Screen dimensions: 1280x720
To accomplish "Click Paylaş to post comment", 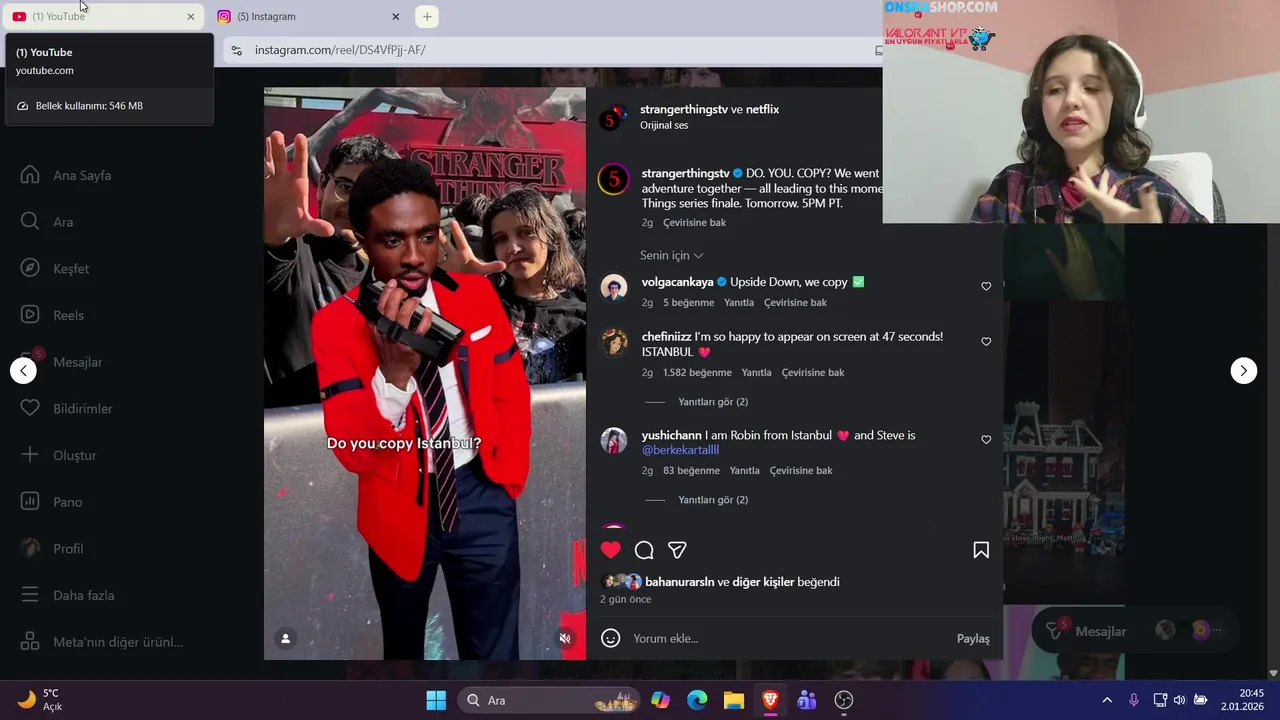I will coord(973,638).
